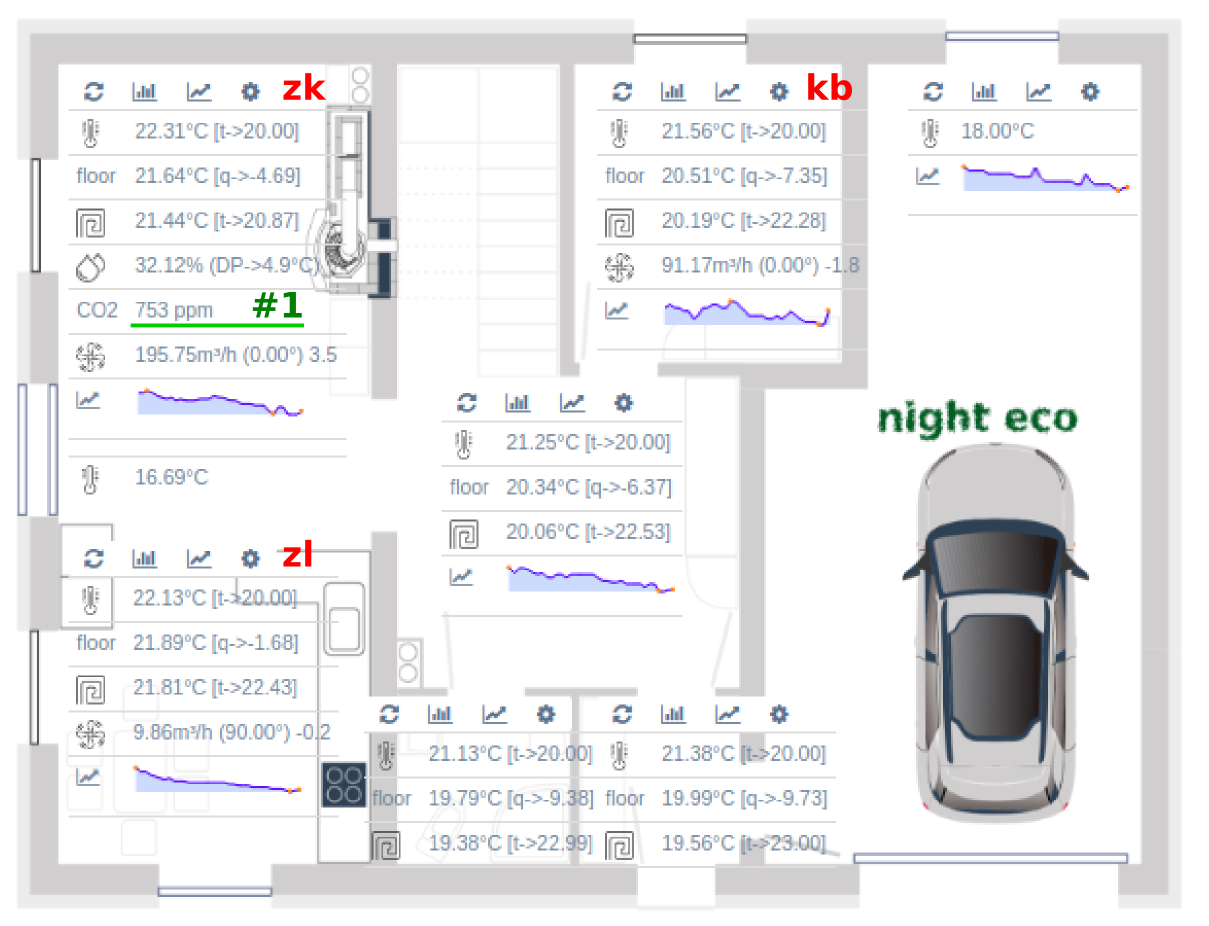The height and width of the screenshot is (926, 1209).
Task: Open bar chart in 21.25°C panel
Action: (x=517, y=403)
